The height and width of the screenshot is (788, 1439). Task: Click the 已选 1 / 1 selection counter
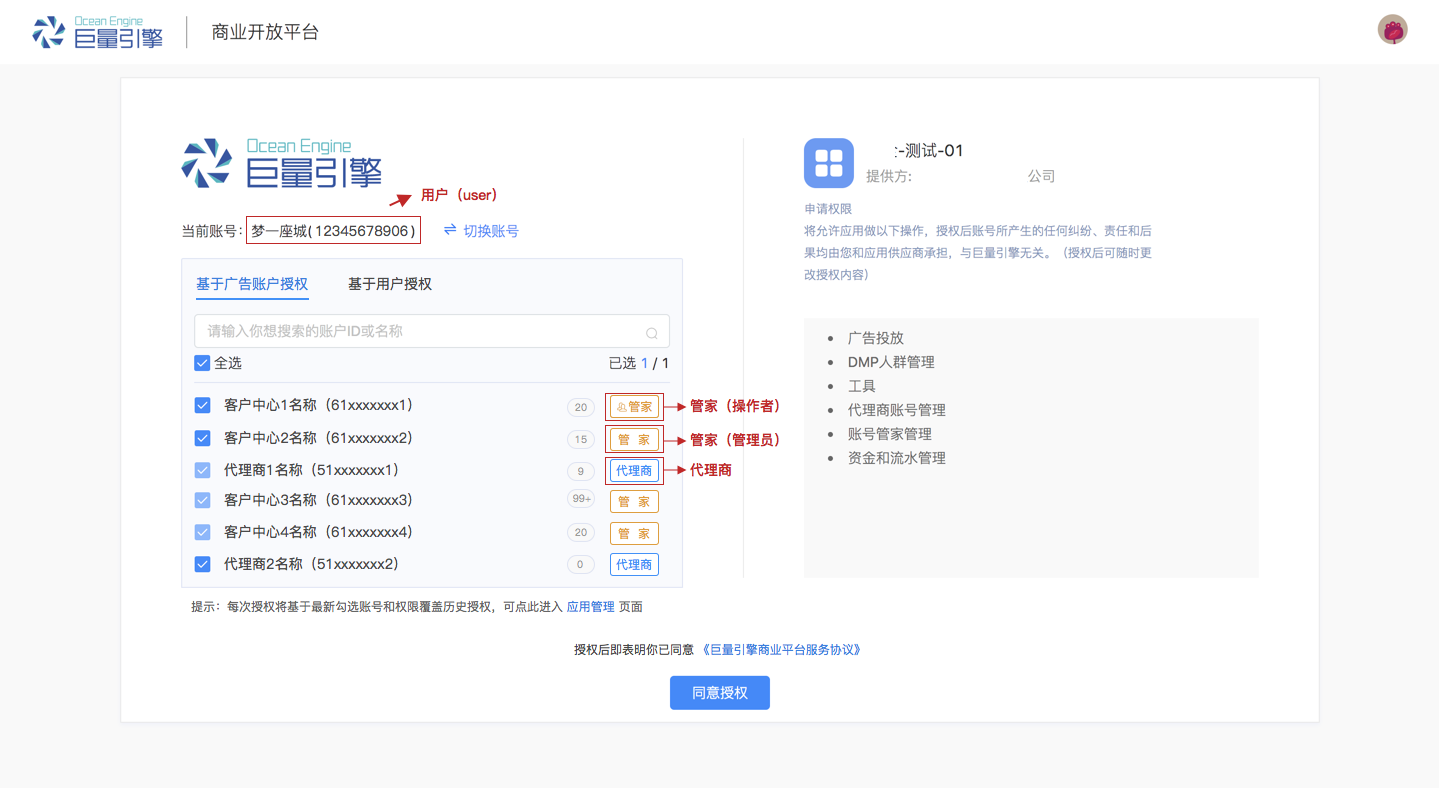[x=639, y=363]
